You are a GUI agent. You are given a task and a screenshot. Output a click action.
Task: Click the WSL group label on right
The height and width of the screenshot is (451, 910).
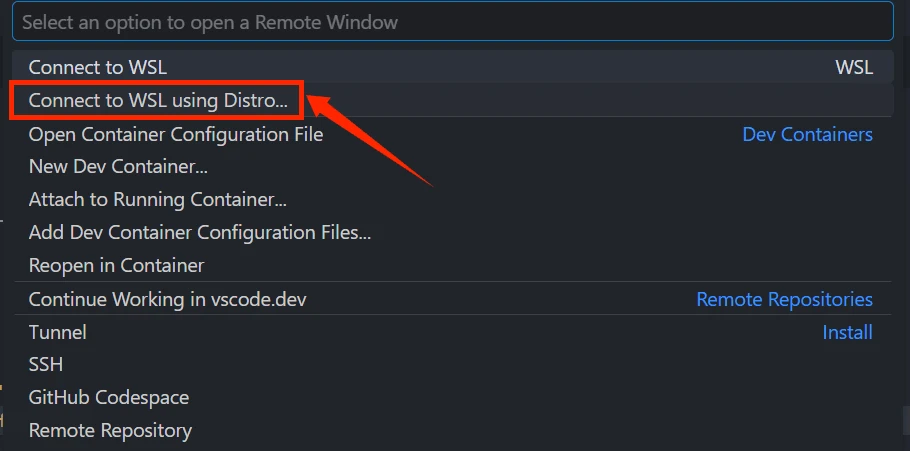853,67
